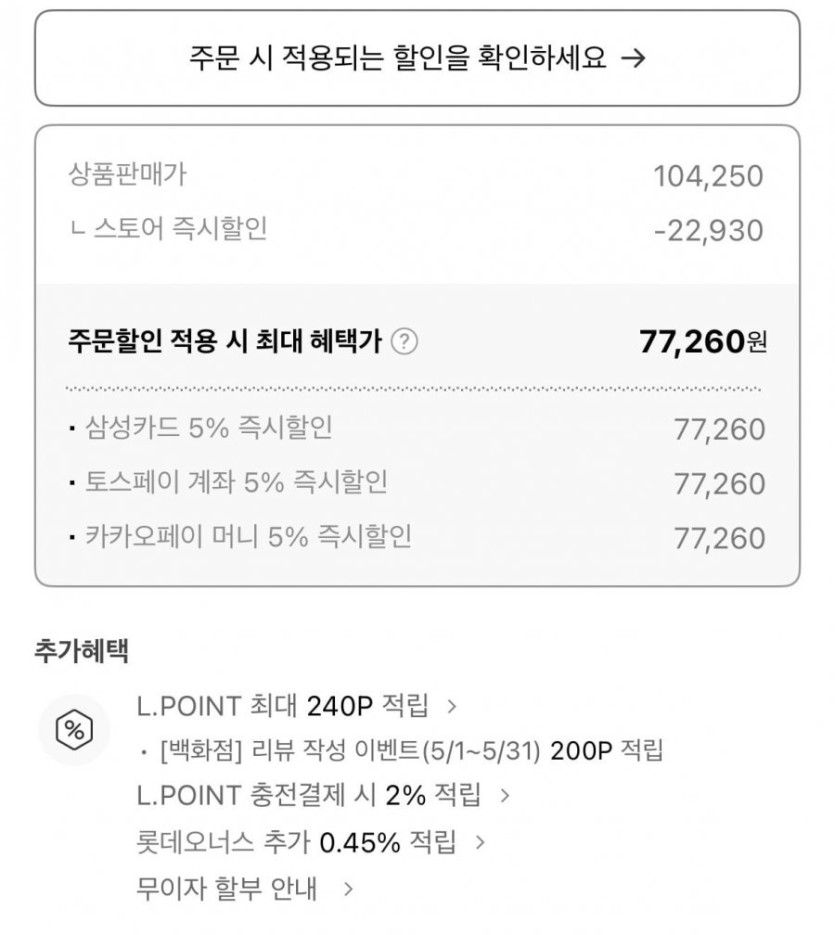Image resolution: width=835 pixels, height=935 pixels.
Task: Click the 77,260원 최대 혜택가 price
Action: click(x=702, y=342)
